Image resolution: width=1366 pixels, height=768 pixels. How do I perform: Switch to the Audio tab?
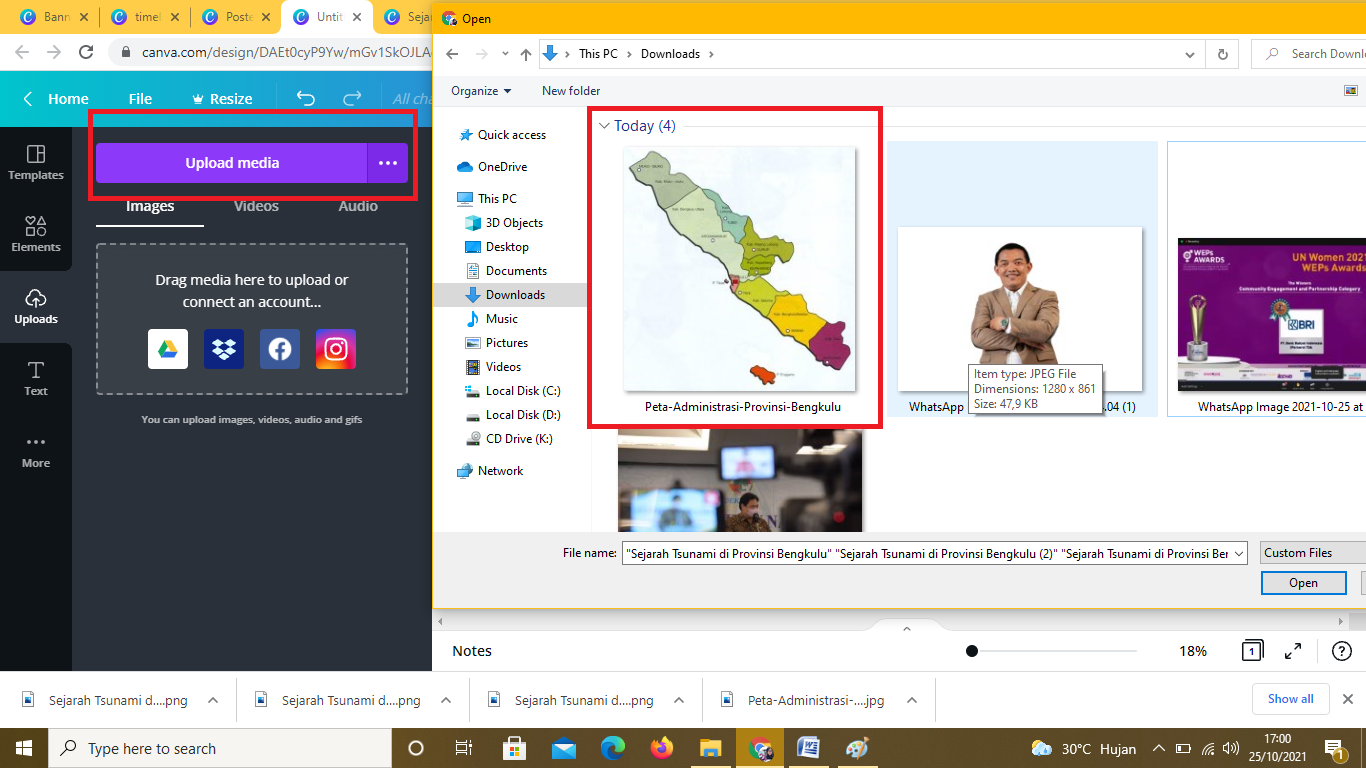click(358, 206)
